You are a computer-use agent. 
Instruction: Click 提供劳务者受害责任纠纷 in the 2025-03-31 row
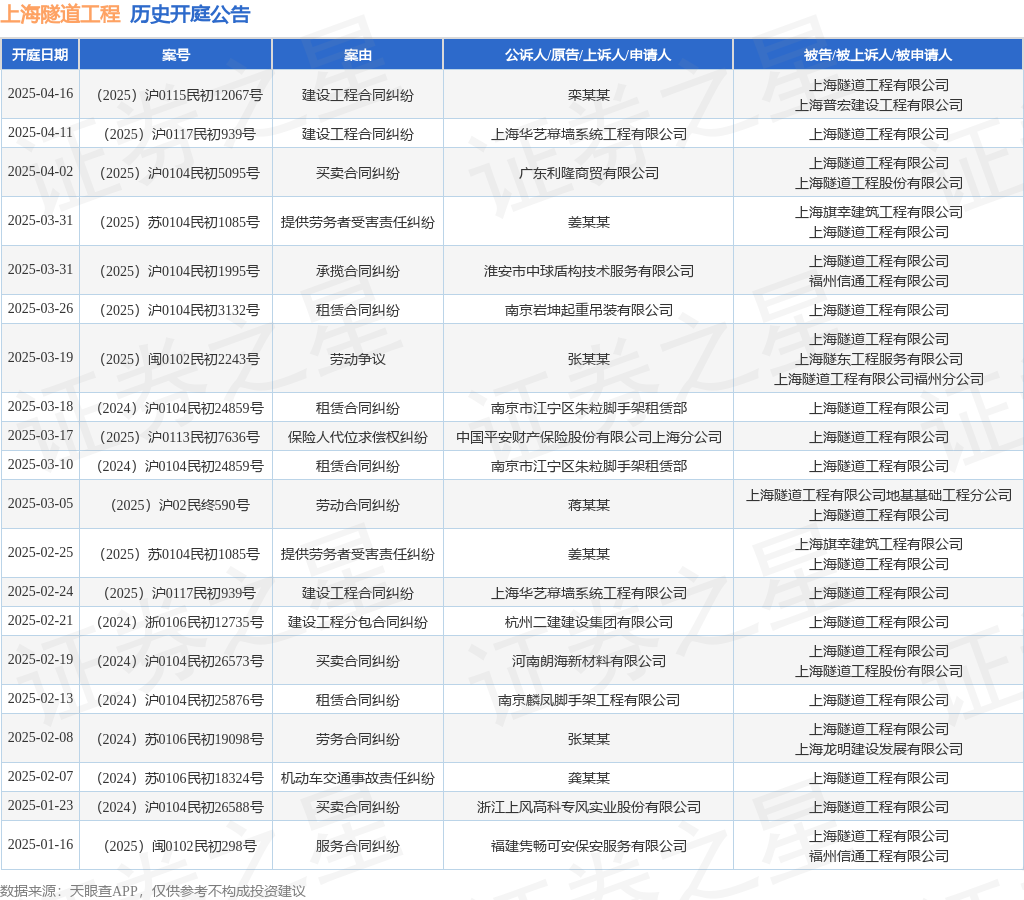[x=358, y=222]
